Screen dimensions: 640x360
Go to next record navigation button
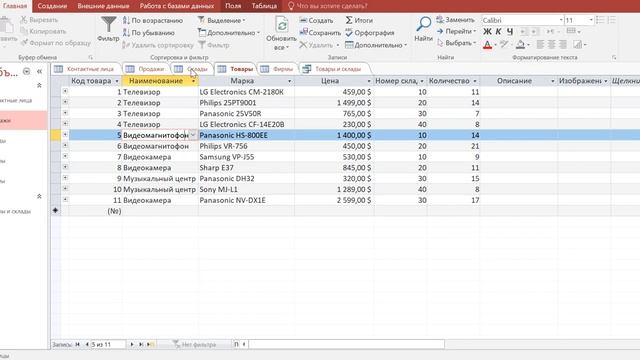[132, 344]
